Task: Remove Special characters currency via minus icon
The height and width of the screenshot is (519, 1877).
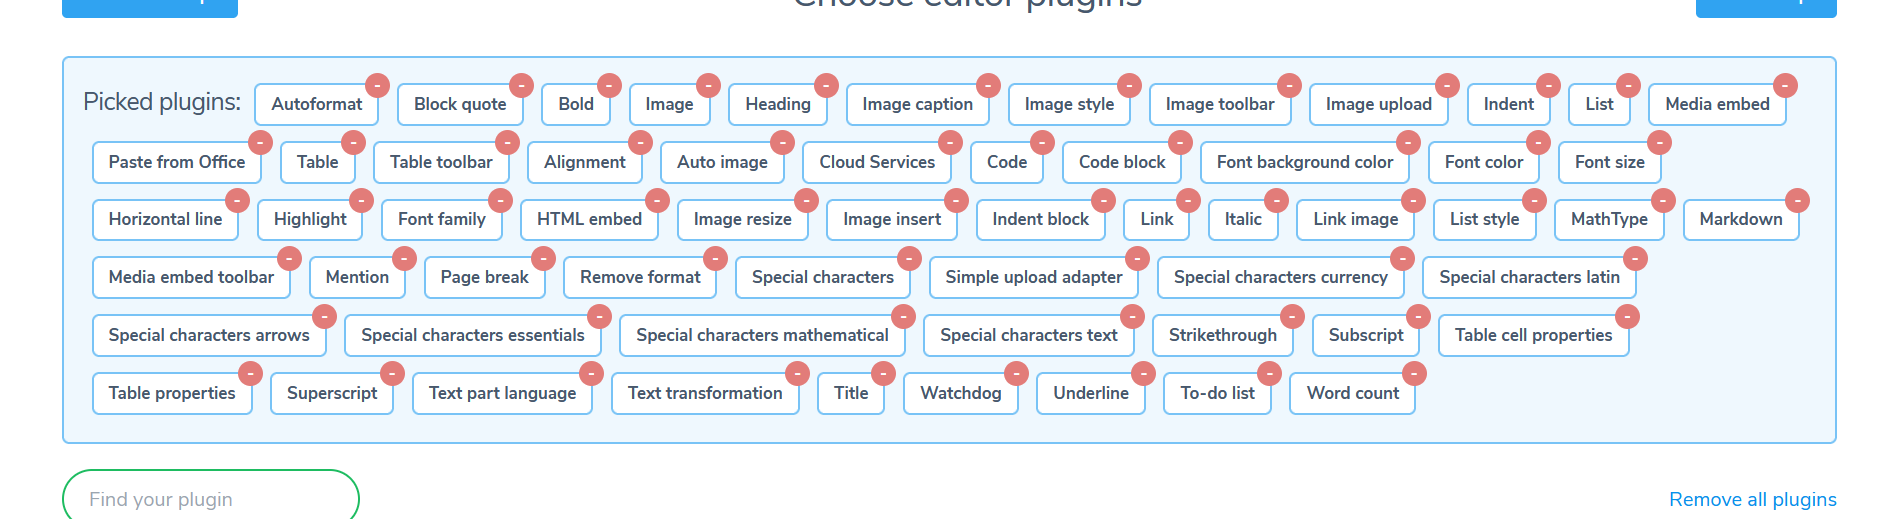Action: click(x=1402, y=258)
